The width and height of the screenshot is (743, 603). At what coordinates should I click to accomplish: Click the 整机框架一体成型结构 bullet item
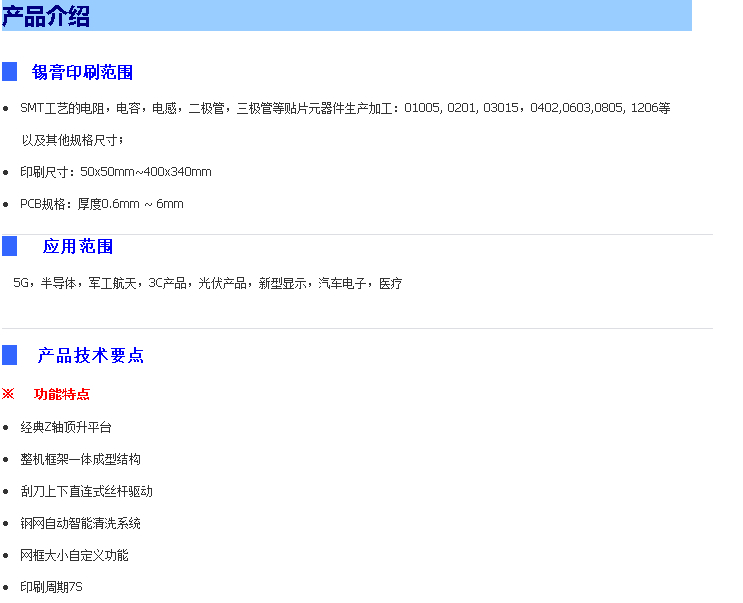click(x=80, y=459)
